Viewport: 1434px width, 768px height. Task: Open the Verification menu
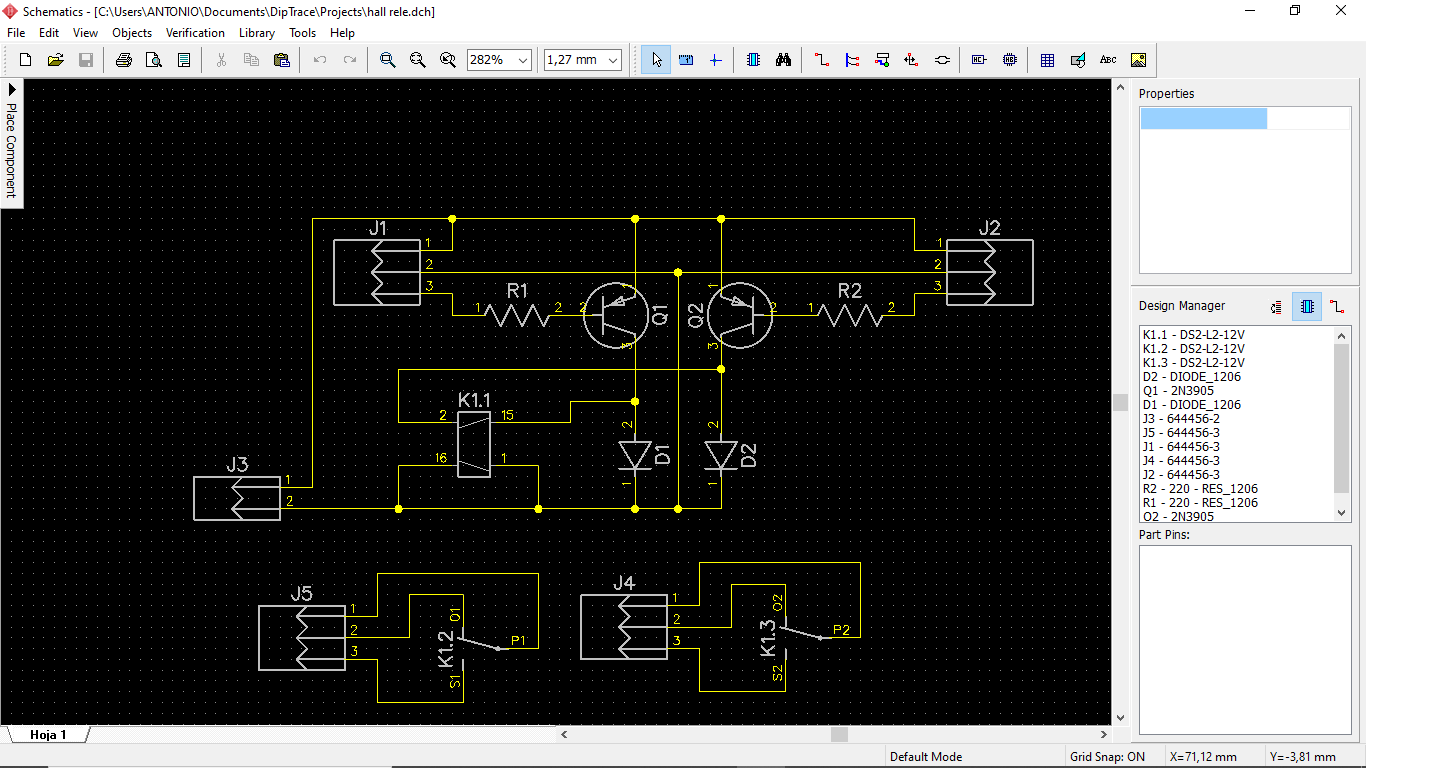click(195, 33)
